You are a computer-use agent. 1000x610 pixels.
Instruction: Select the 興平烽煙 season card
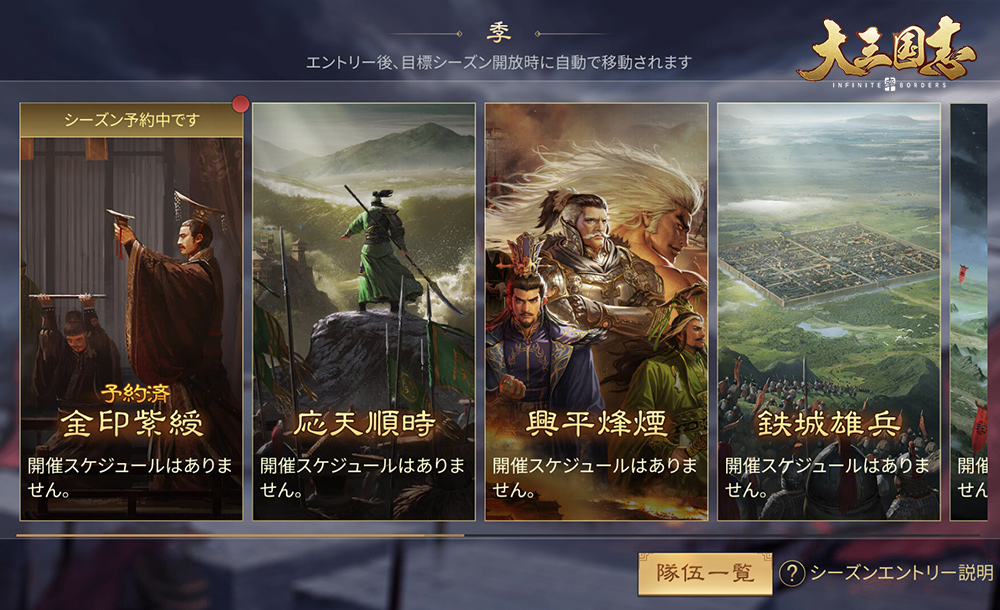pos(596,311)
